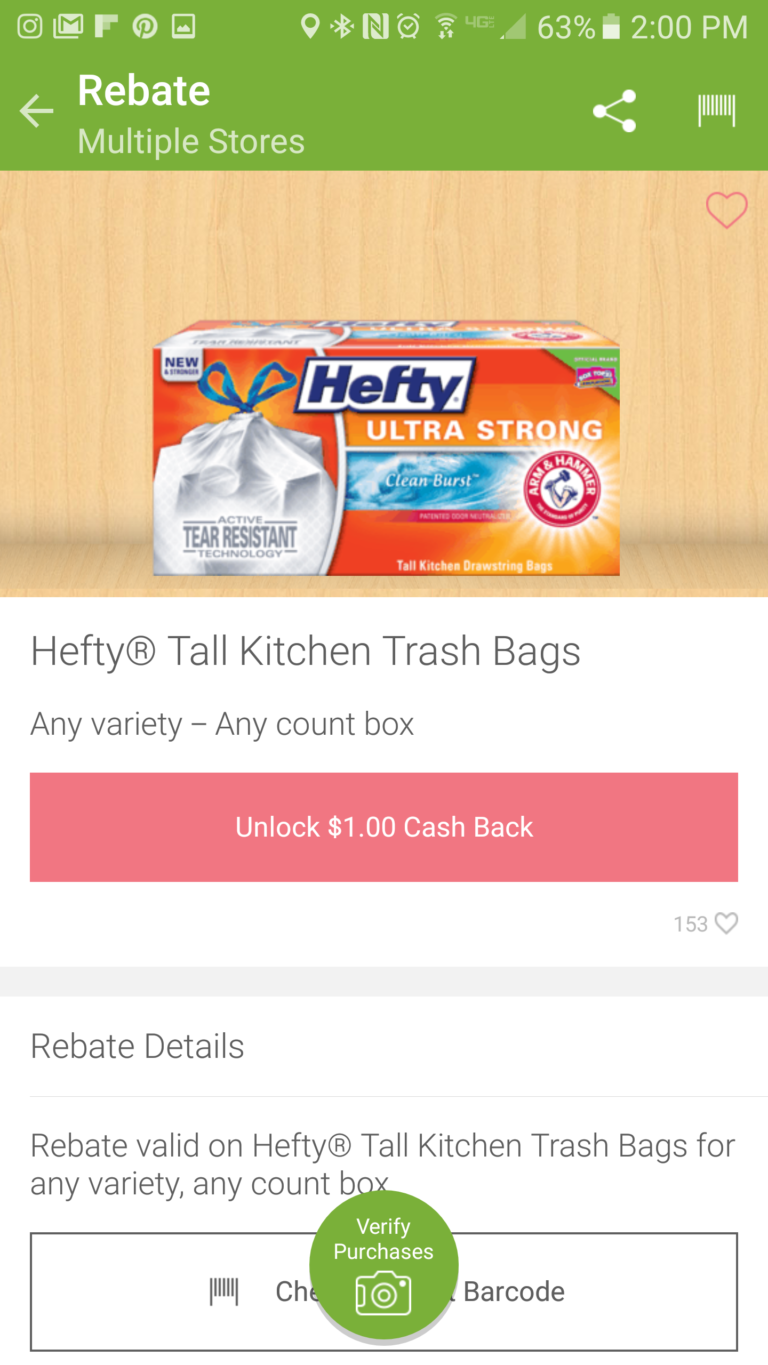Tap the alarm clock status icon

(x=408, y=27)
